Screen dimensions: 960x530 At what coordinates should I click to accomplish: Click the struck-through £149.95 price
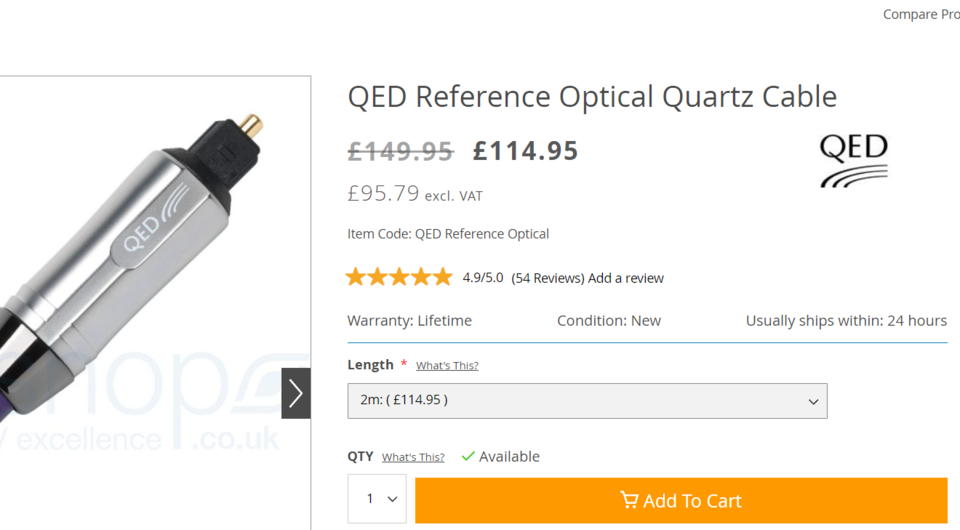pyautogui.click(x=401, y=151)
